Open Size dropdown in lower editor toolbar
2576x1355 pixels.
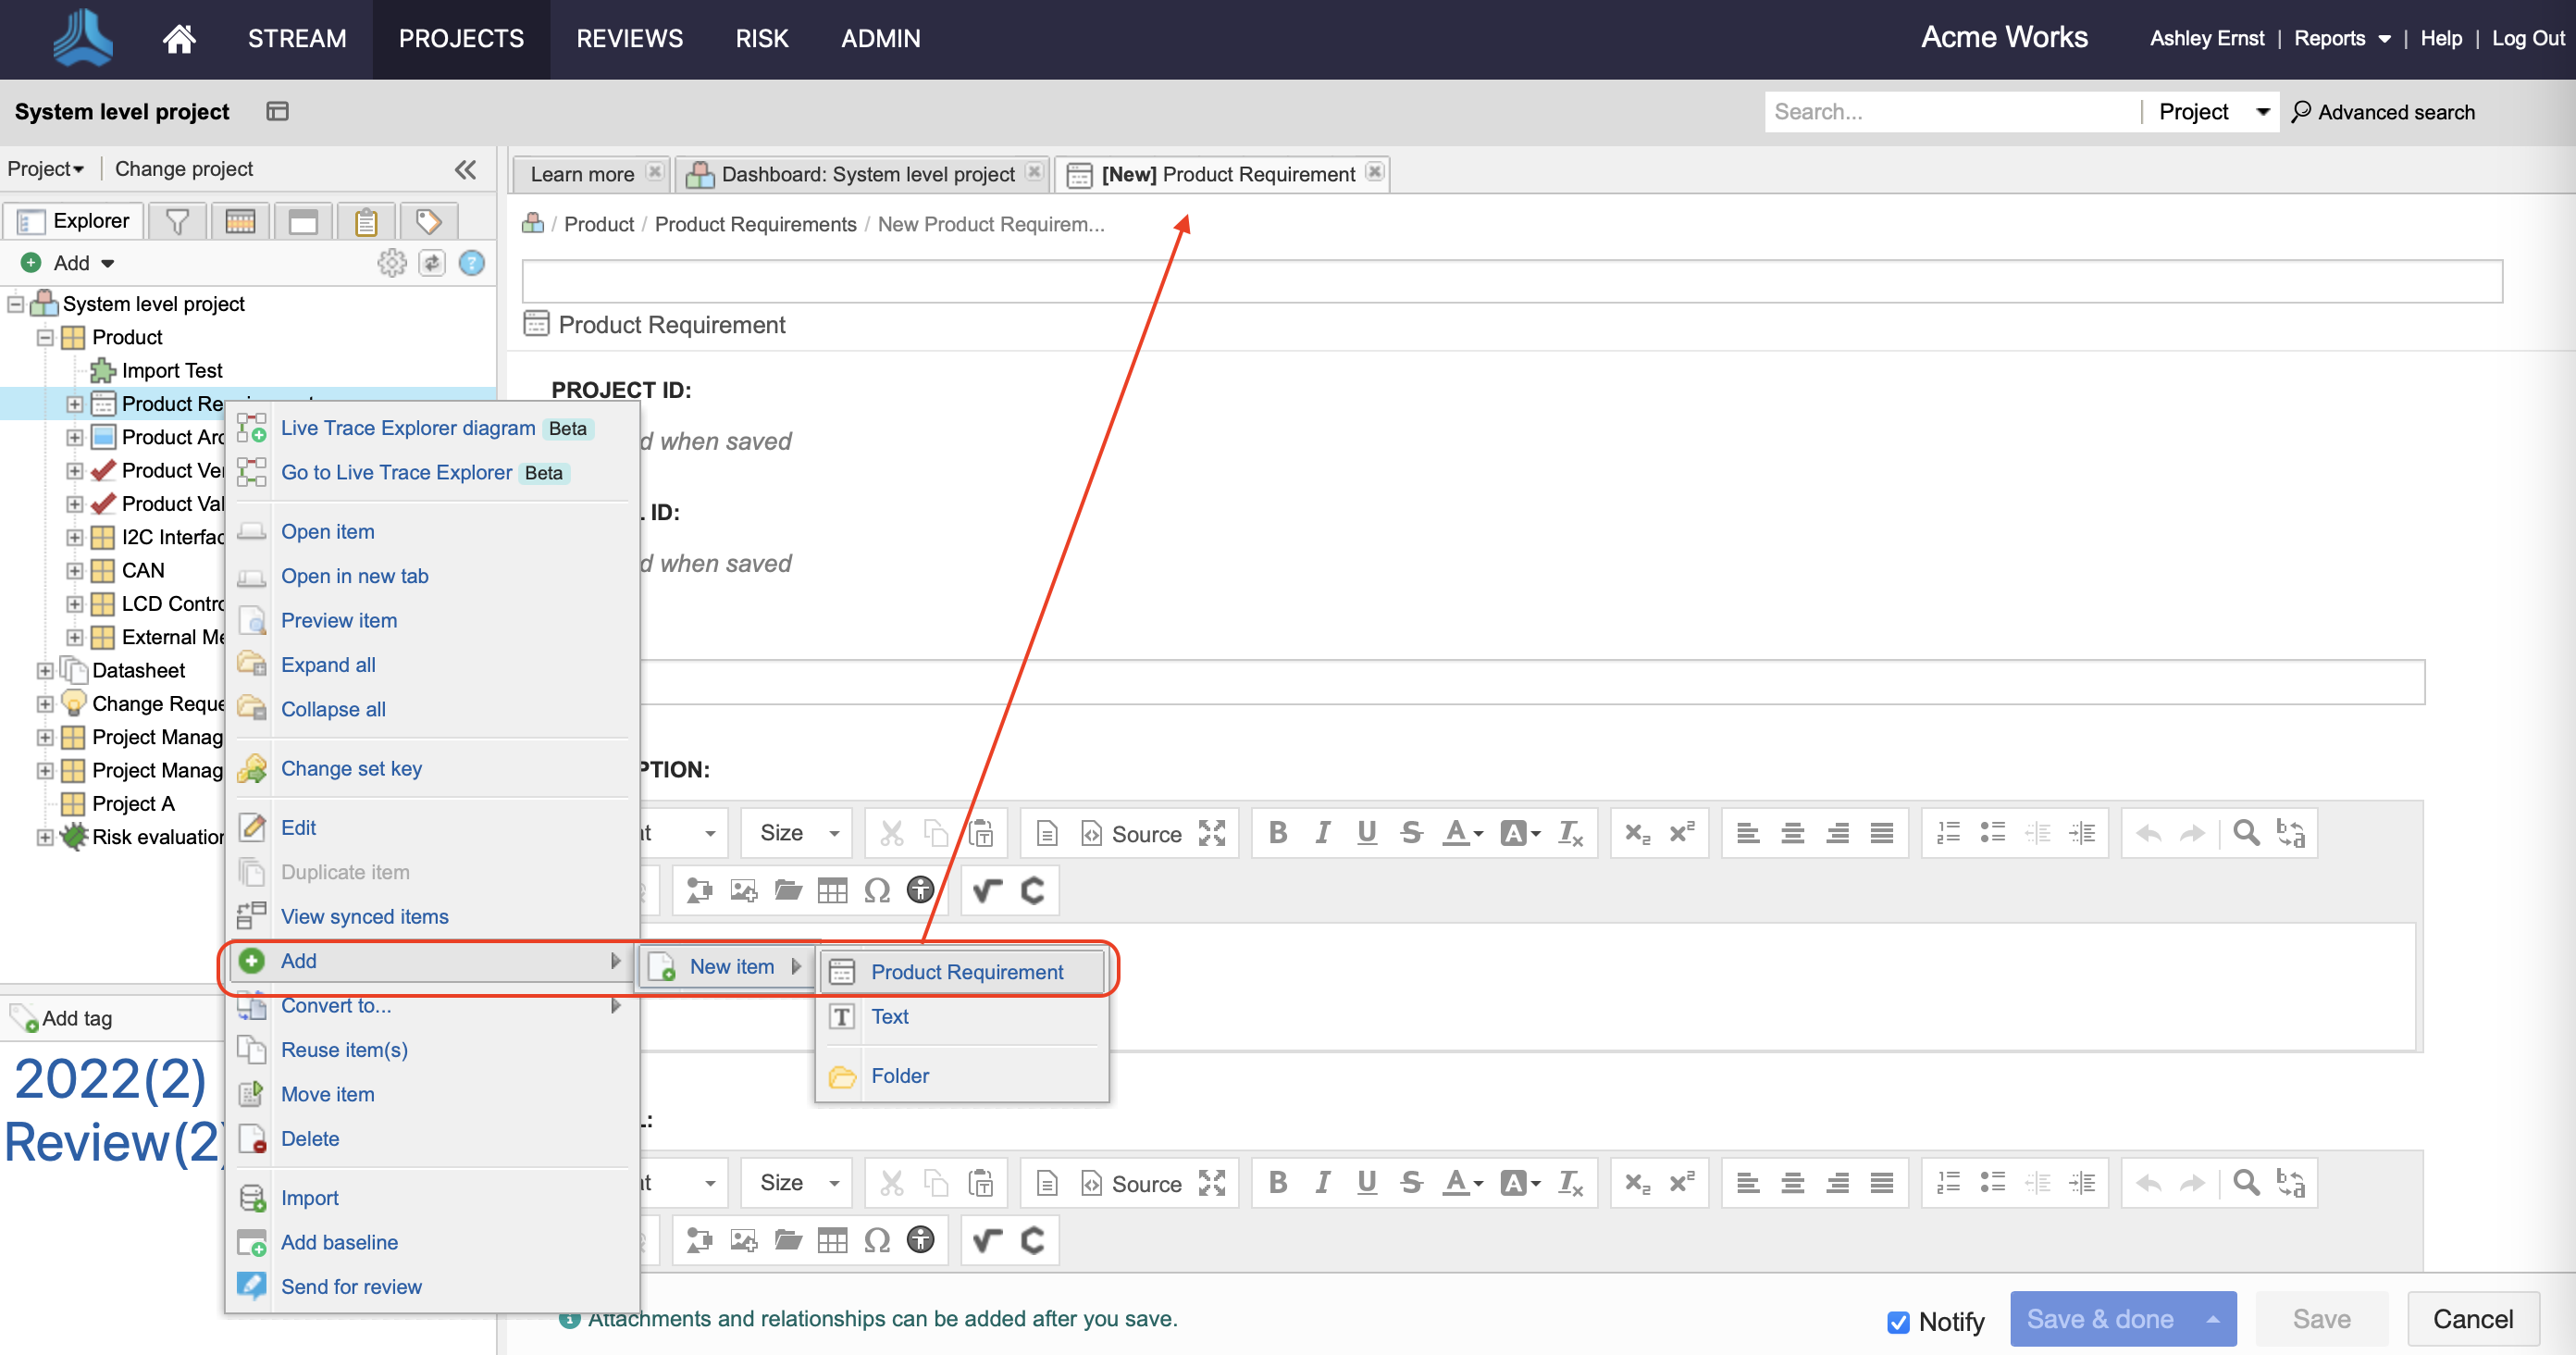(x=797, y=1183)
